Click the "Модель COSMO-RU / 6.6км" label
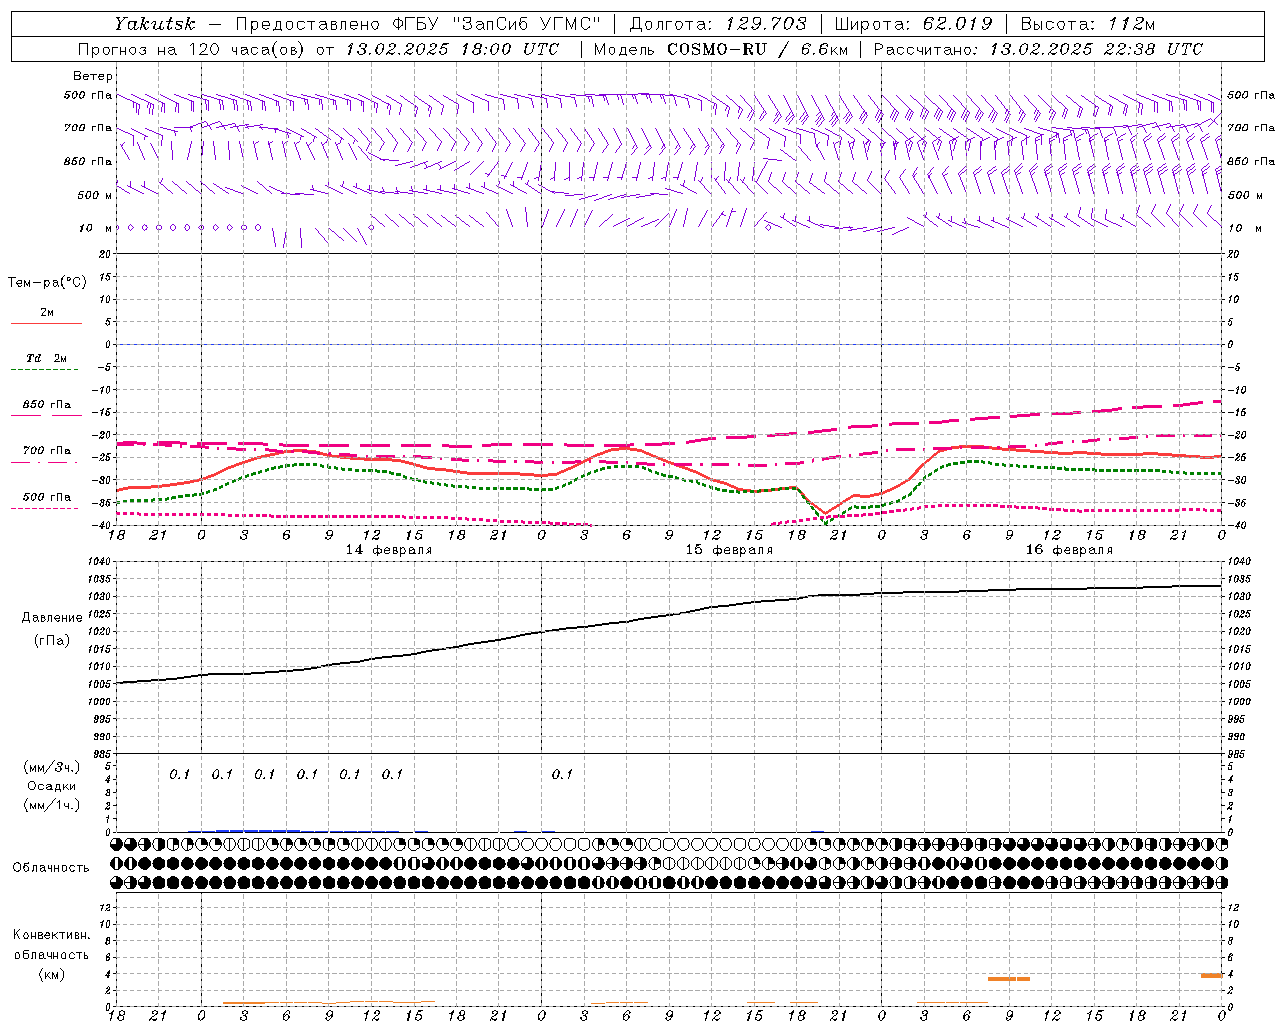This screenshot has width=1280, height=1024. click(720, 49)
